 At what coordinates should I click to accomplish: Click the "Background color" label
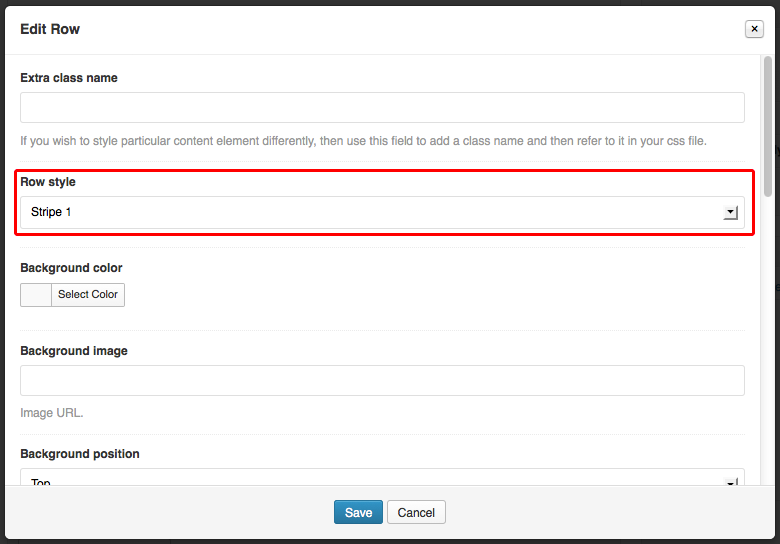(71, 268)
